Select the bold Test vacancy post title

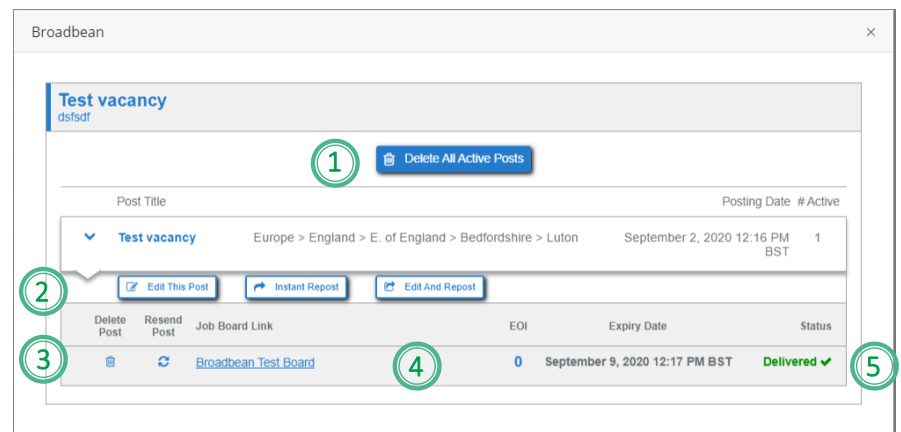[x=157, y=237]
